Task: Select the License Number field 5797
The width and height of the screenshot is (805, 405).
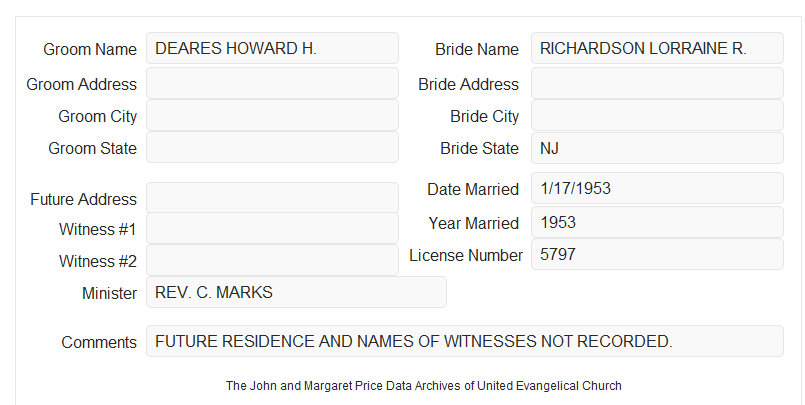Action: [x=657, y=254]
